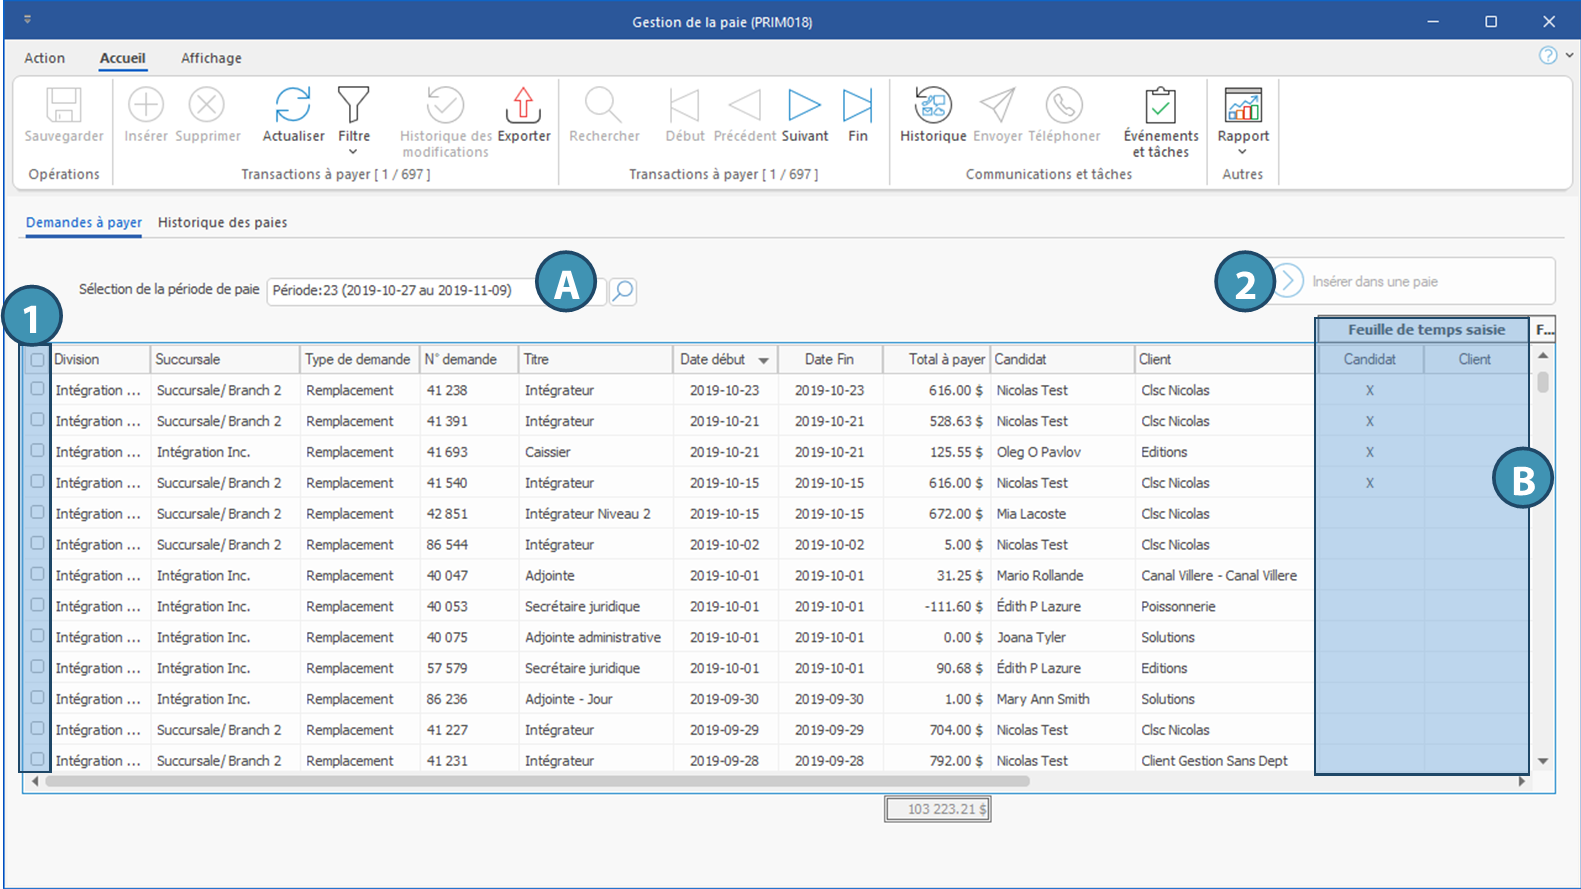
Task: Switch to the Affichage ribbon tab
Action: click(x=211, y=58)
